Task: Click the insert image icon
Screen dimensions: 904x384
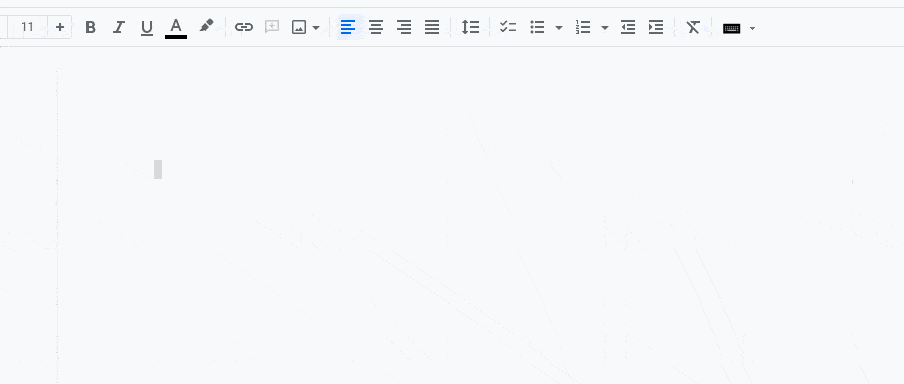Action: pos(299,27)
